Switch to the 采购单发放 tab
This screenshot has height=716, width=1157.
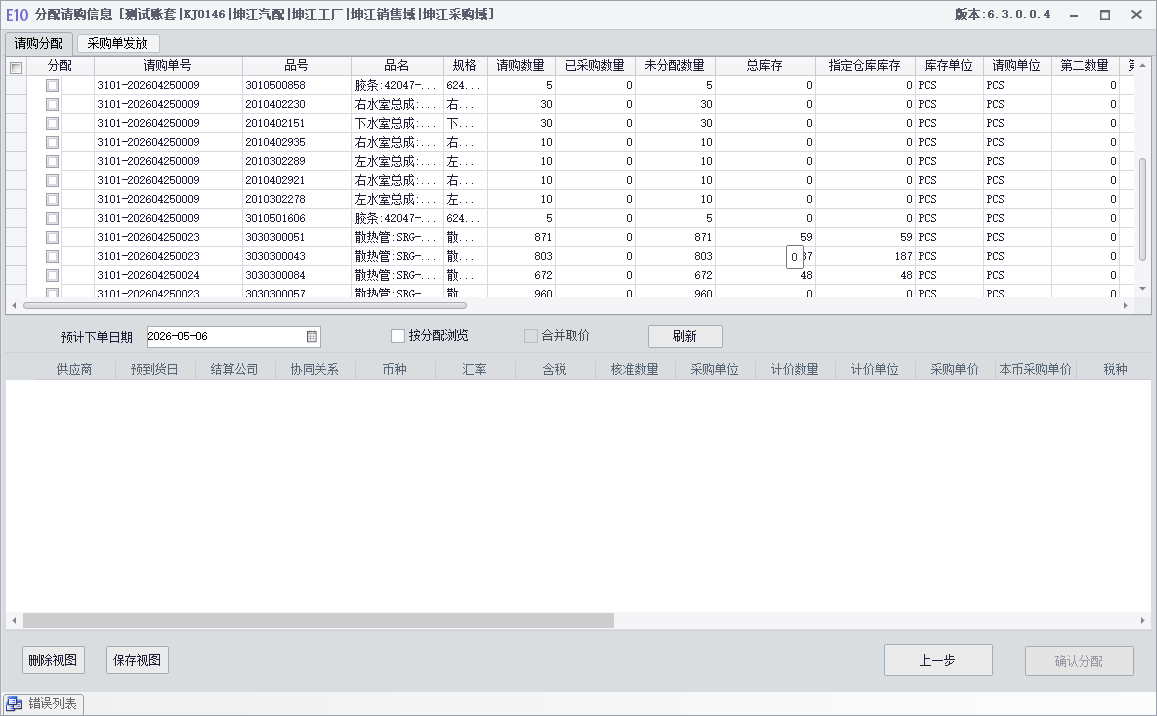pos(118,44)
